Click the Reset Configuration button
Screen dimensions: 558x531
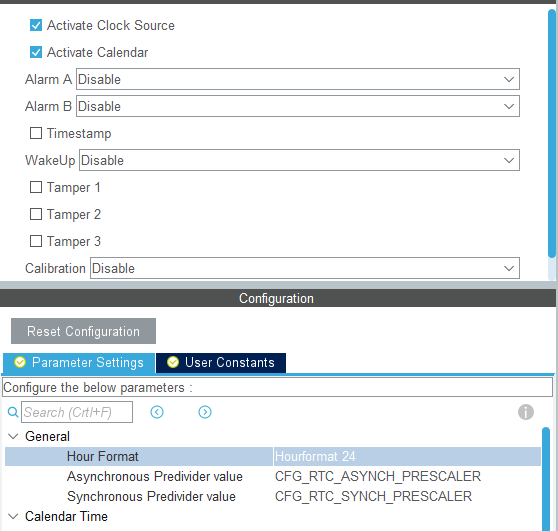83,331
